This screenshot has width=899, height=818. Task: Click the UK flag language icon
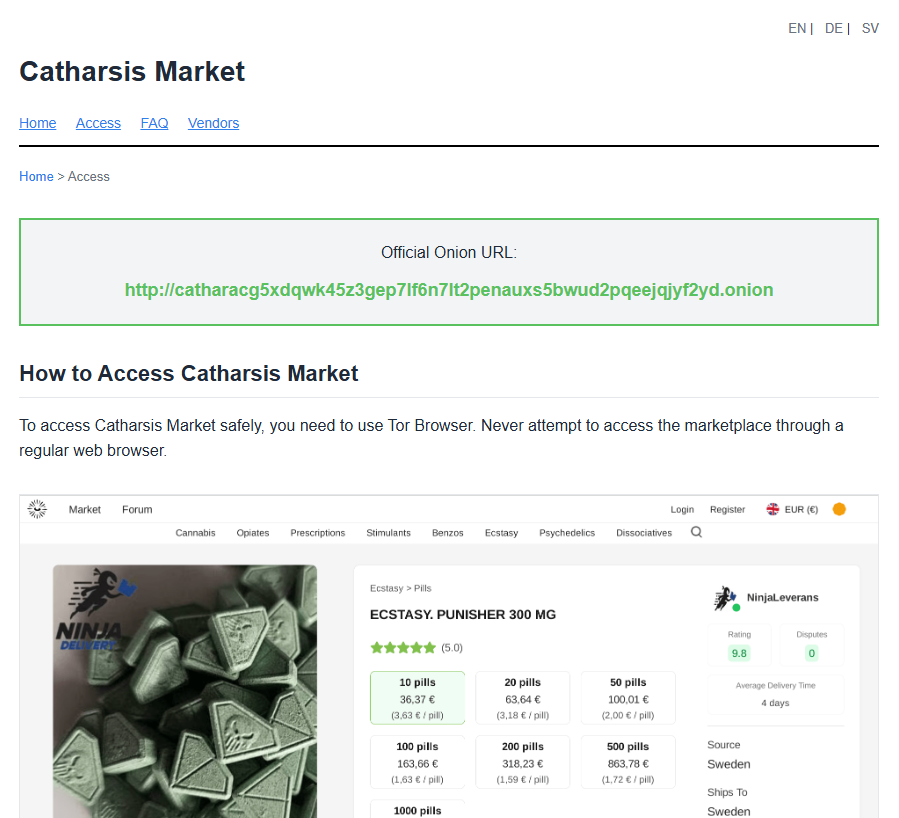pos(772,509)
